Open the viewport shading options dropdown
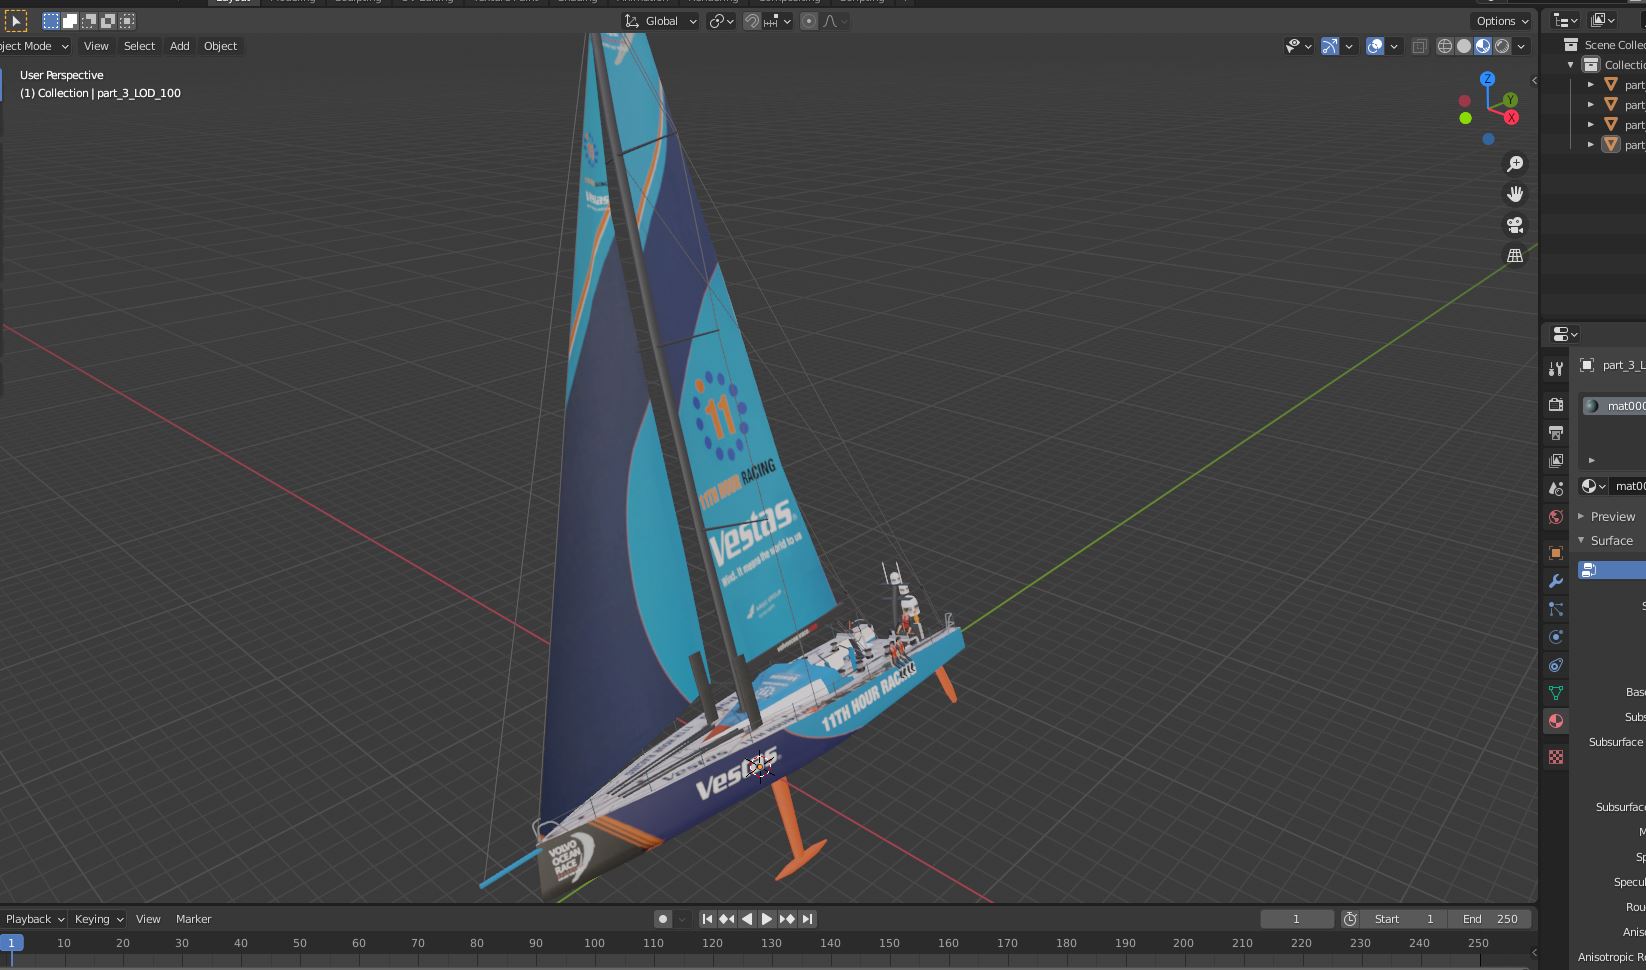The width and height of the screenshot is (1646, 970). tap(1522, 46)
